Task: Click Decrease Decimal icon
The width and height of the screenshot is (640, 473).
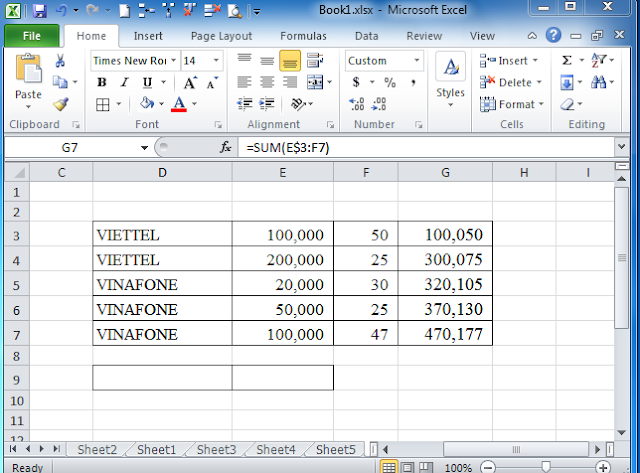Action: 378,104
